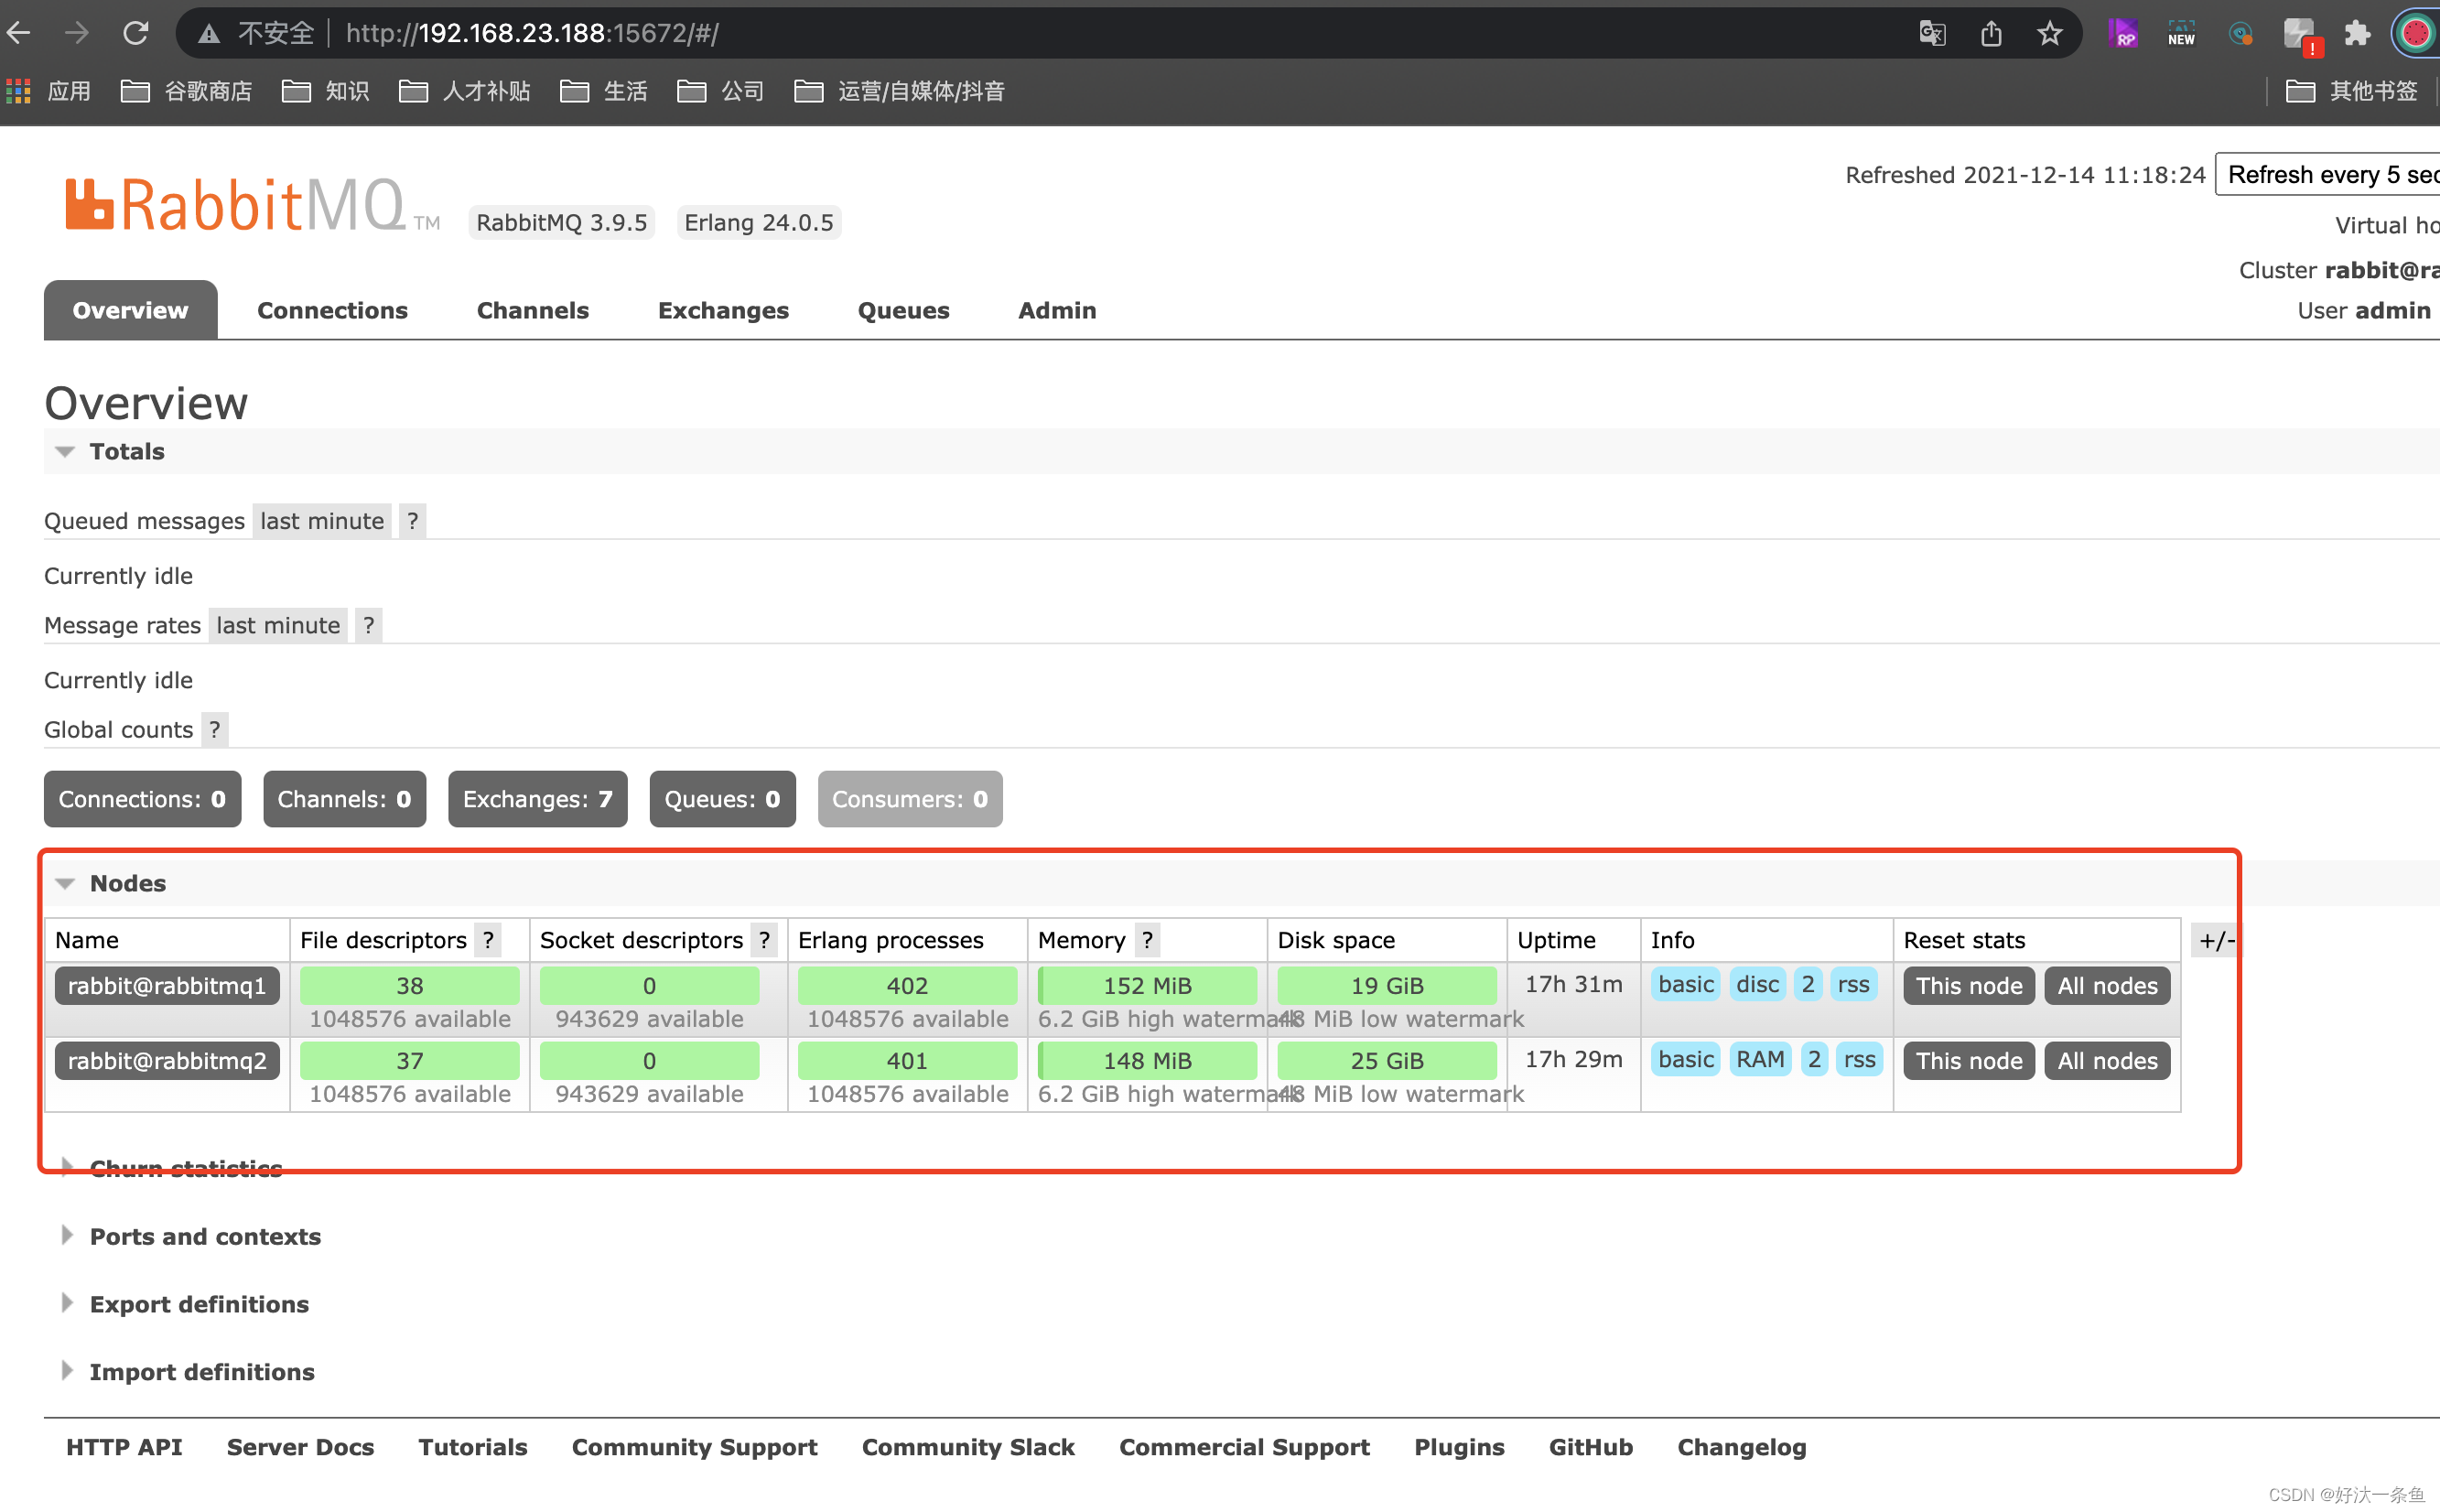Expand the Churn statistics section

172,1168
